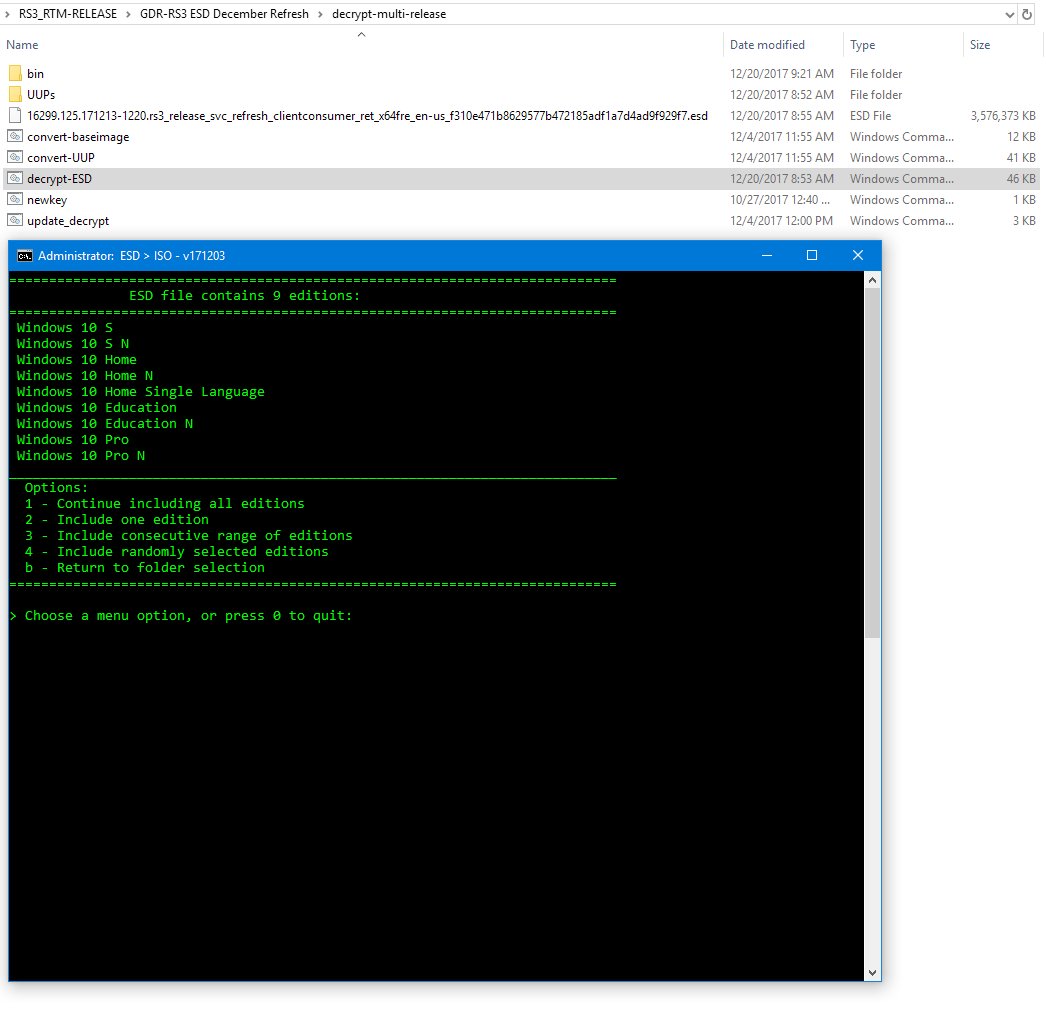Screen dimensions: 1046x1031
Task: Click the console scrollbar down arrow
Action: 872,973
